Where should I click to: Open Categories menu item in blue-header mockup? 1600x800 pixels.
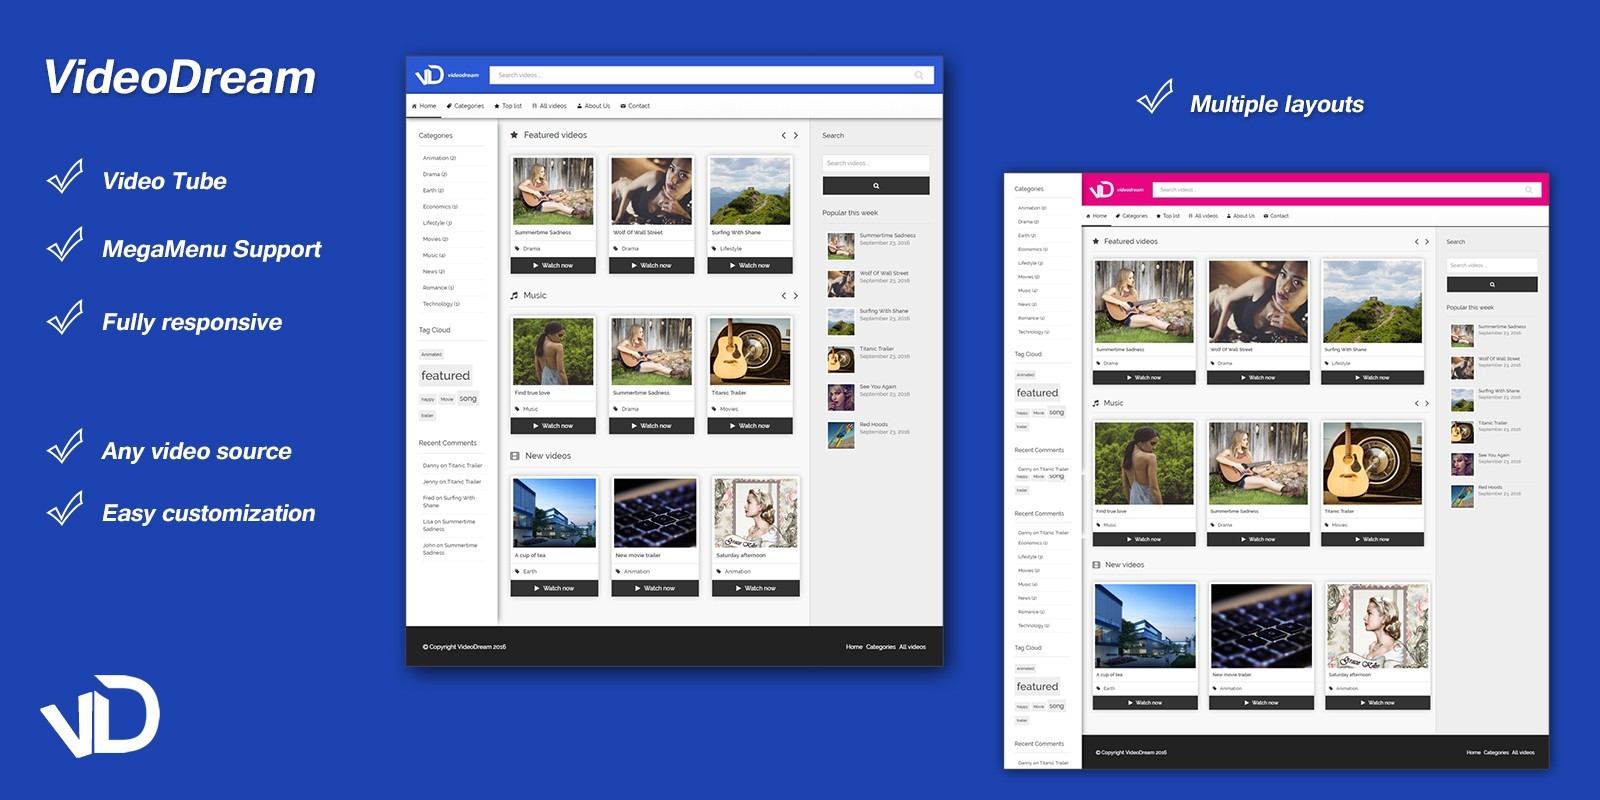(x=465, y=106)
